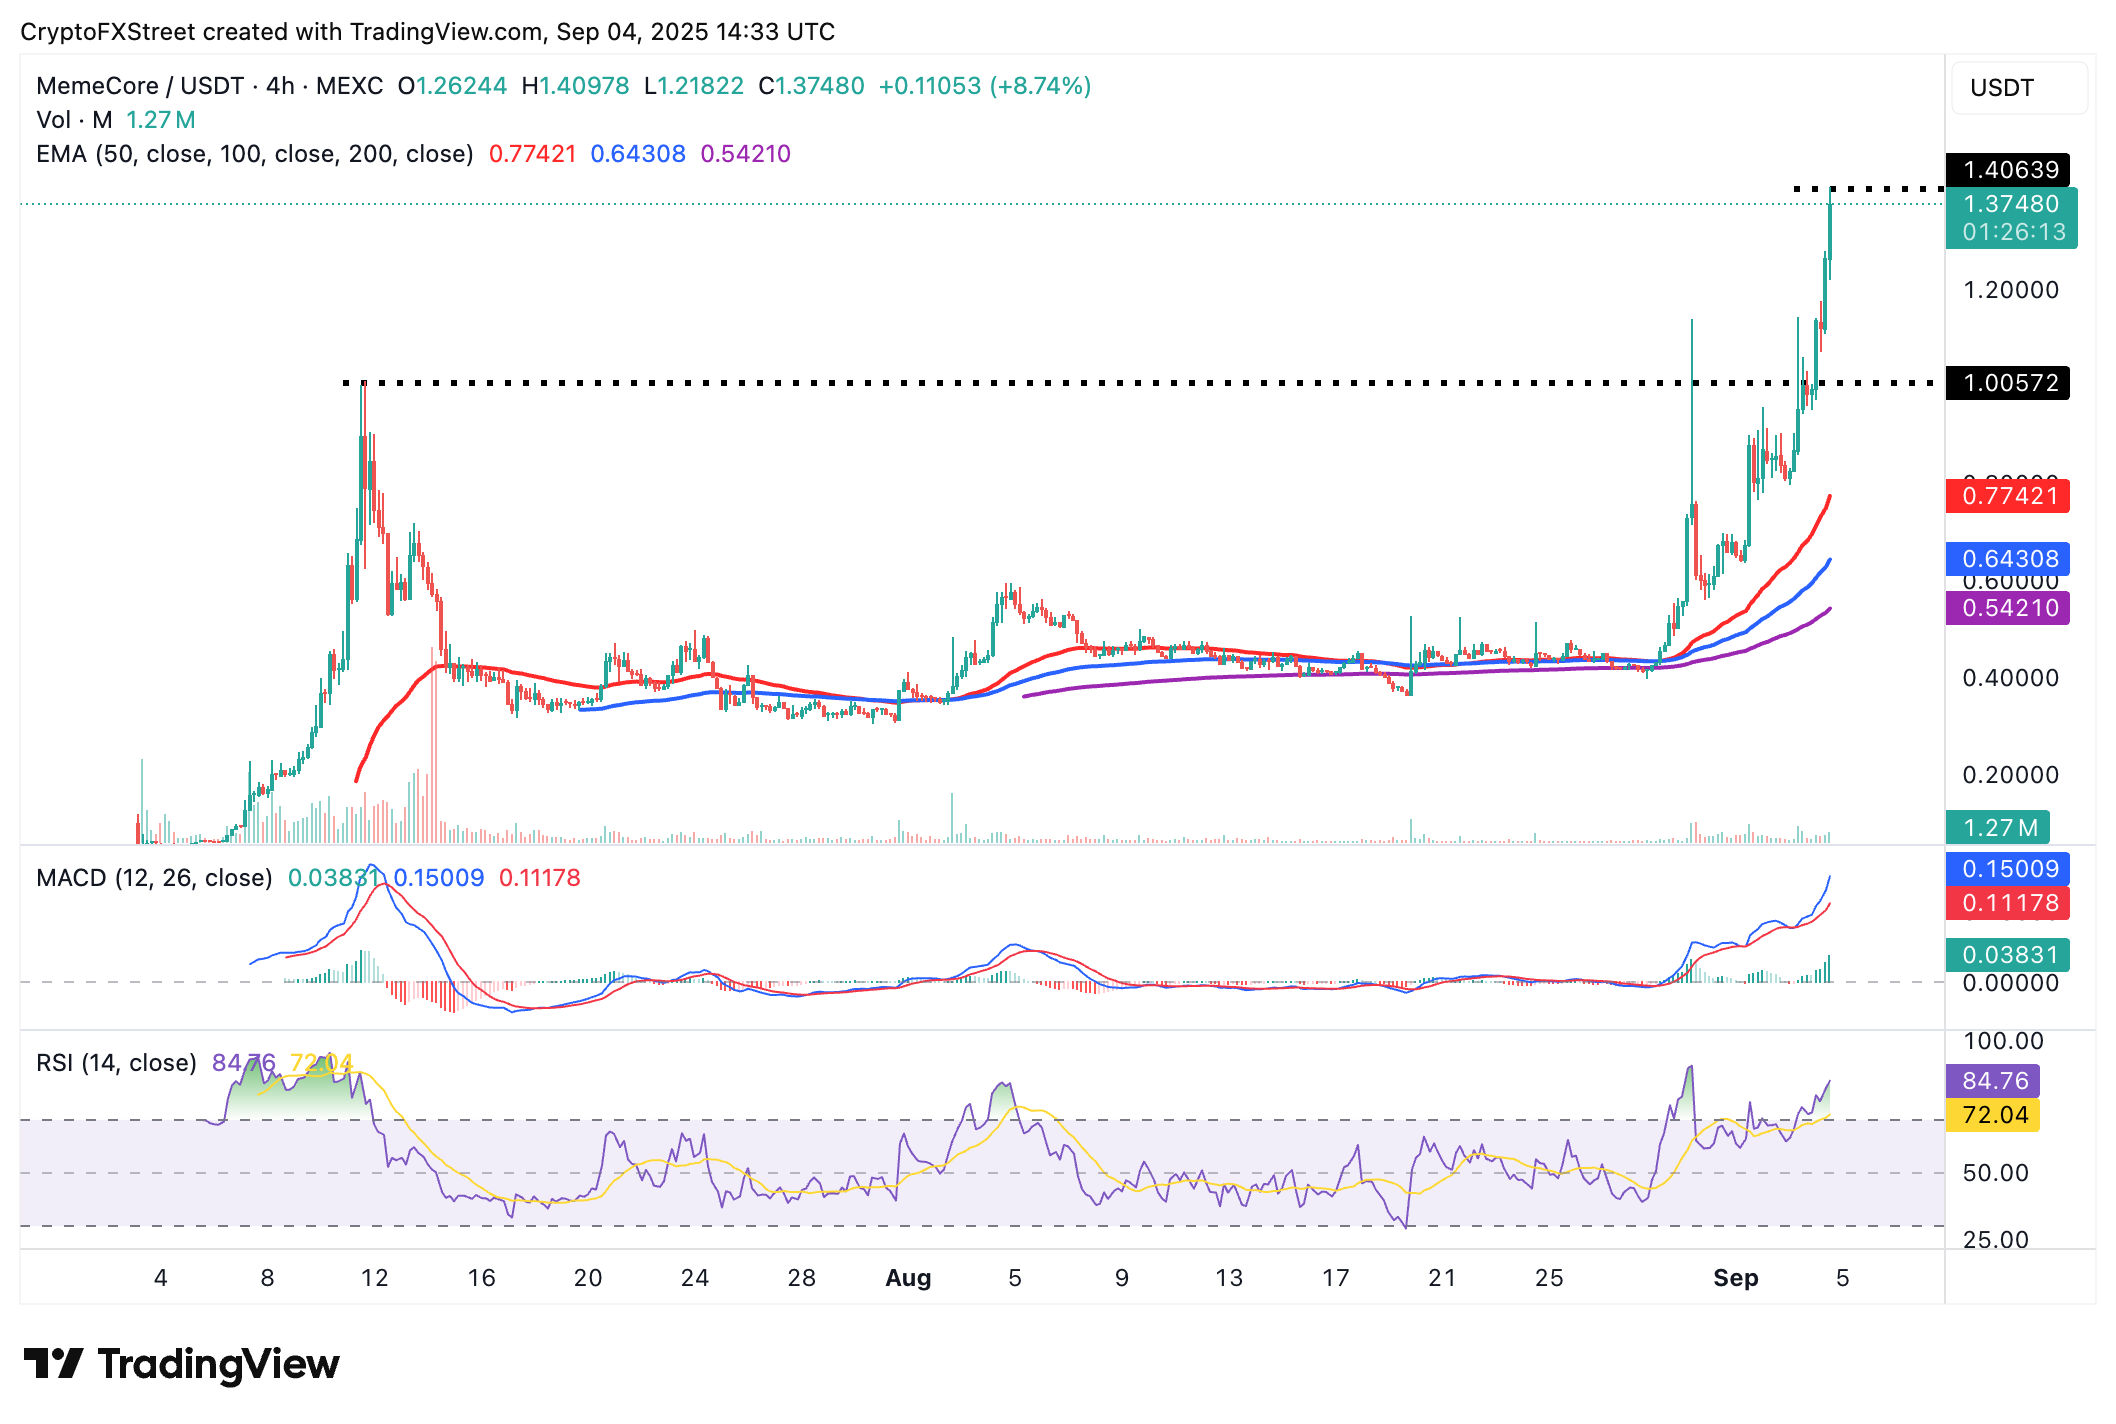This screenshot has height=1424, width=2116.
Task: Open the EMA indicator legend settings
Action: click(254, 154)
